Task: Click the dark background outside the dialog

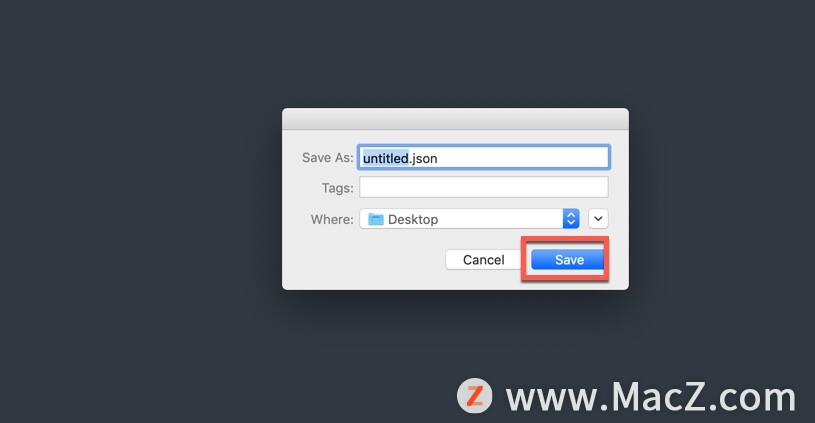Action: point(140,208)
